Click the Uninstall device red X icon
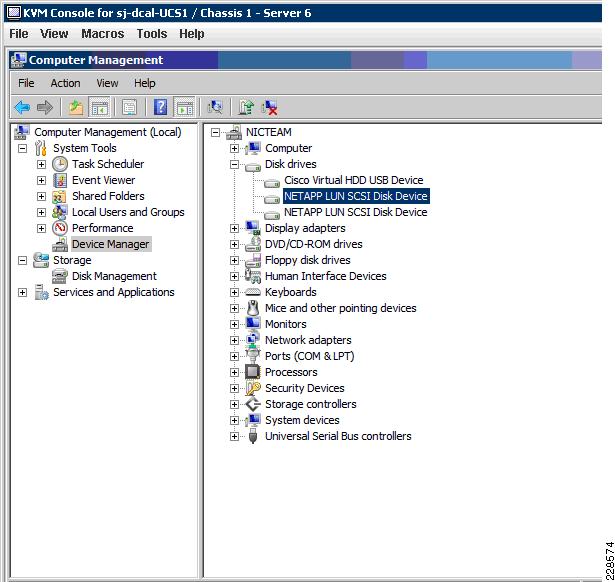This screenshot has height=582, width=615. tap(269, 107)
